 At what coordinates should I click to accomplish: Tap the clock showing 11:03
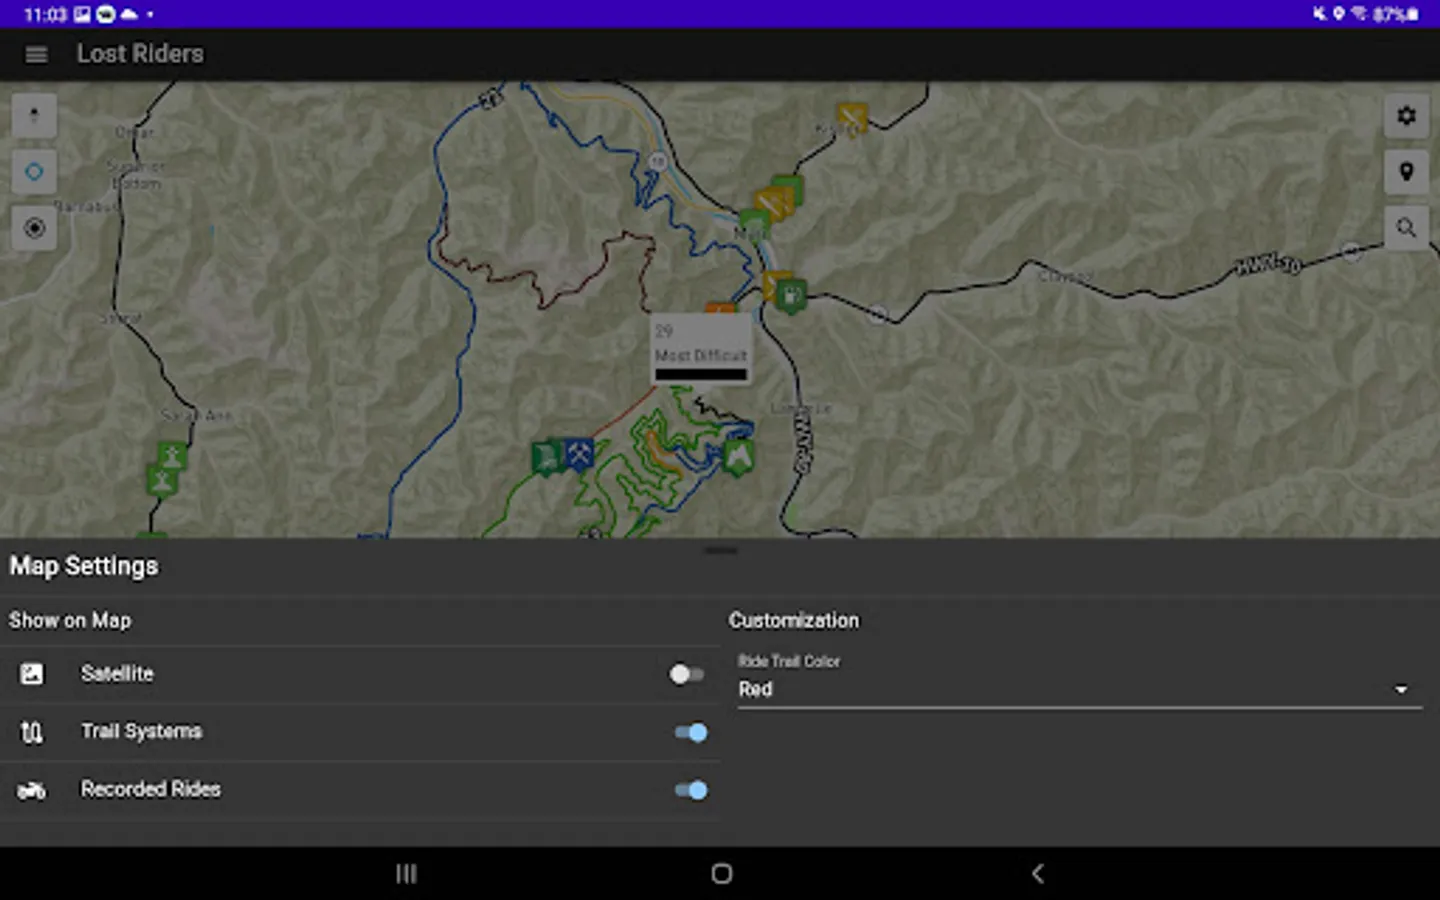[45, 14]
